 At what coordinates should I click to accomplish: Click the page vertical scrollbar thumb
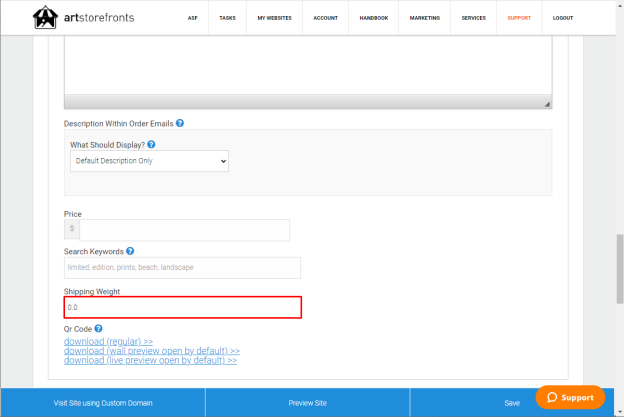pyautogui.click(x=620, y=269)
